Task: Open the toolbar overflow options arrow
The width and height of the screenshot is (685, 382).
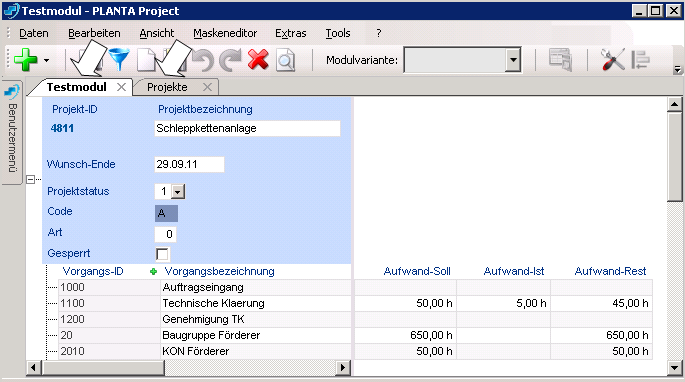Action: pos(678,69)
